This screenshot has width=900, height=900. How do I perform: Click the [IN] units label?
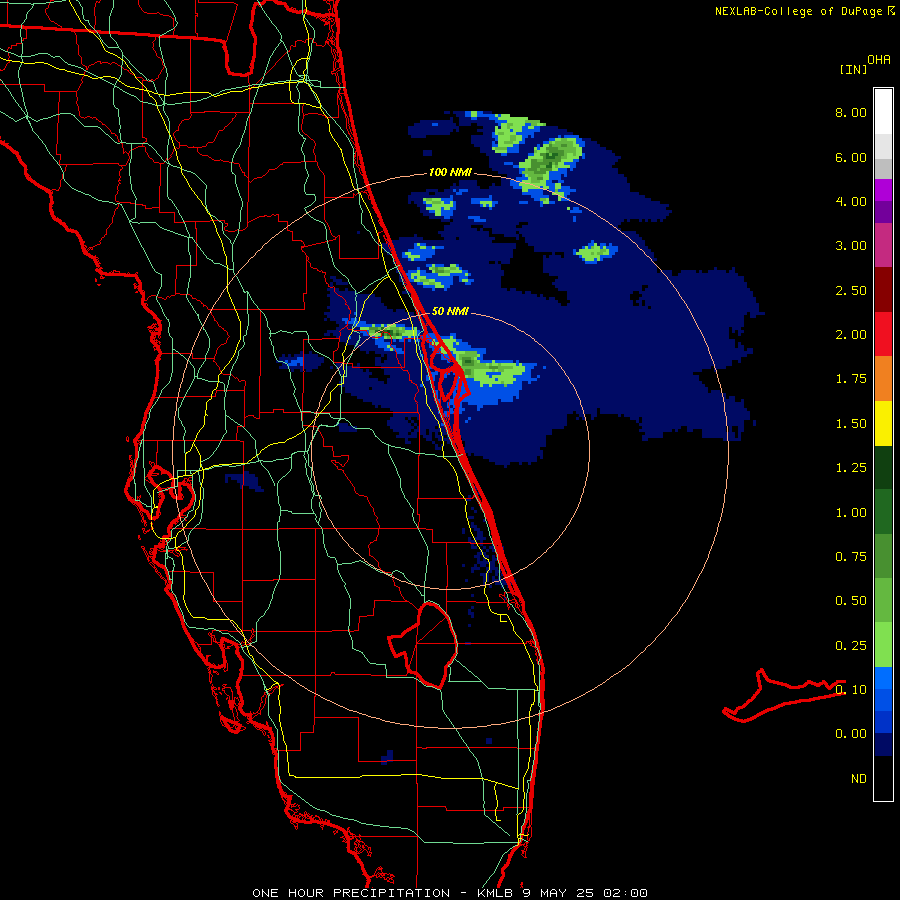point(854,69)
